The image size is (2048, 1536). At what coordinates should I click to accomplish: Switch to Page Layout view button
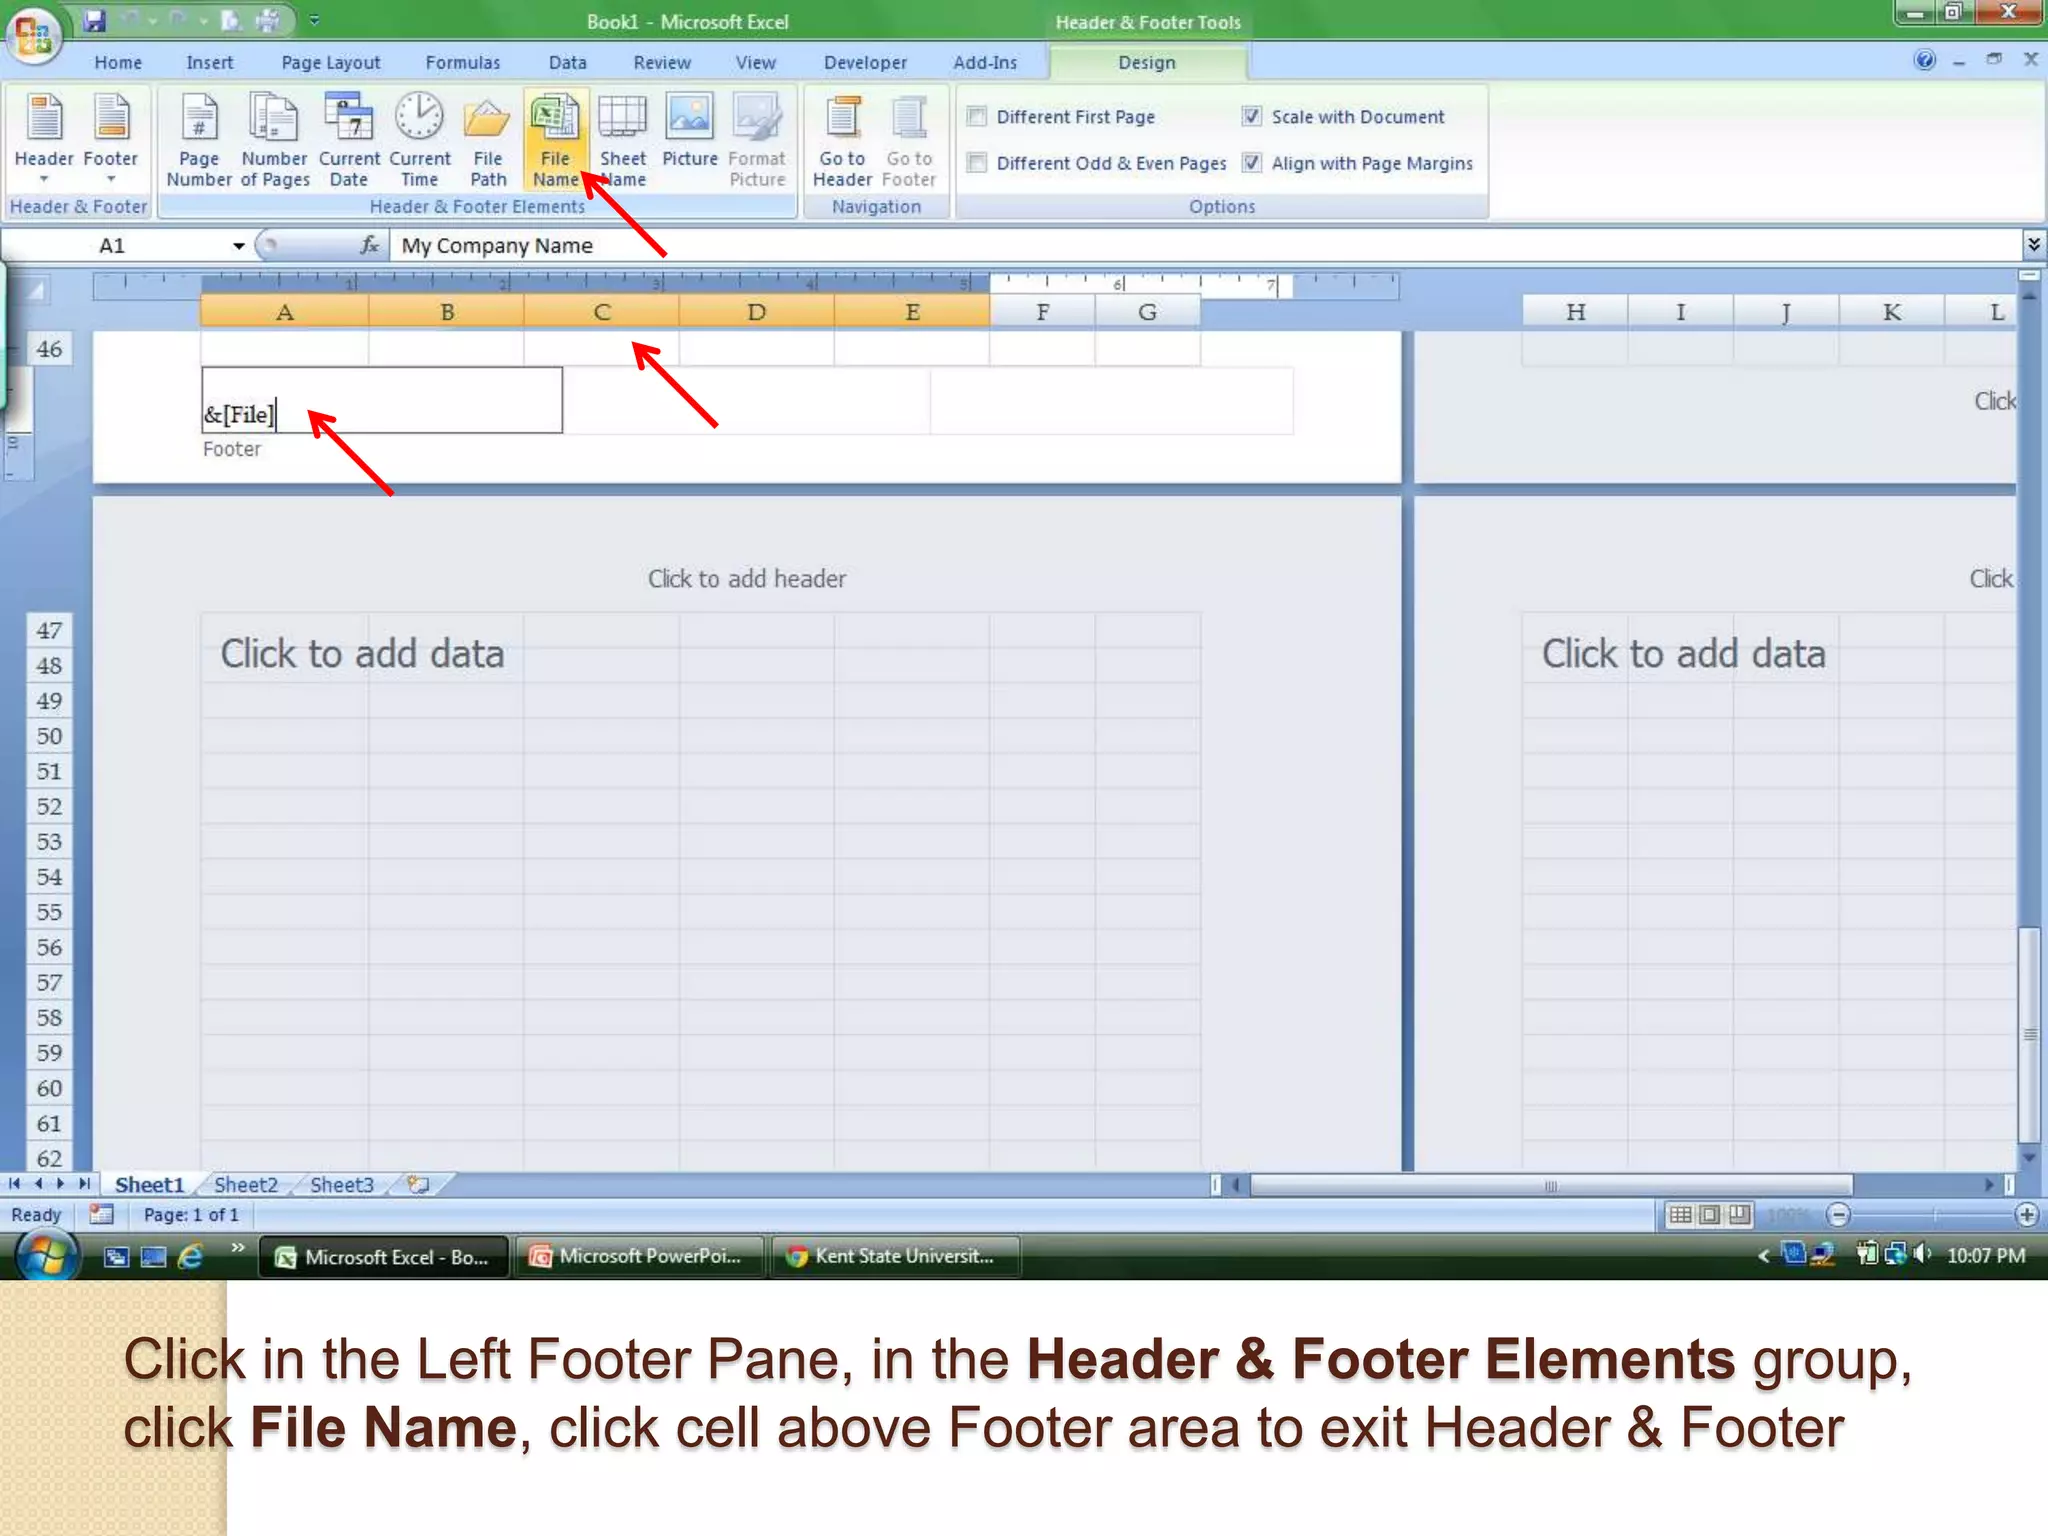pyautogui.click(x=1710, y=1215)
